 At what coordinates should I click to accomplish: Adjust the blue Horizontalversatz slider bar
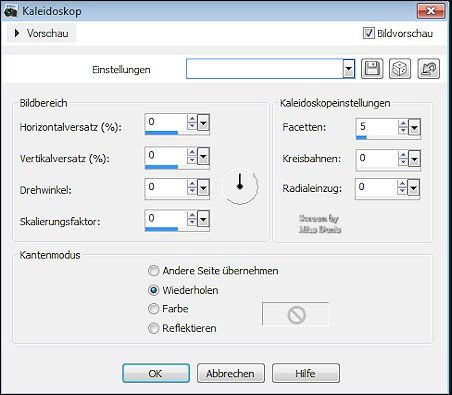[x=162, y=133]
